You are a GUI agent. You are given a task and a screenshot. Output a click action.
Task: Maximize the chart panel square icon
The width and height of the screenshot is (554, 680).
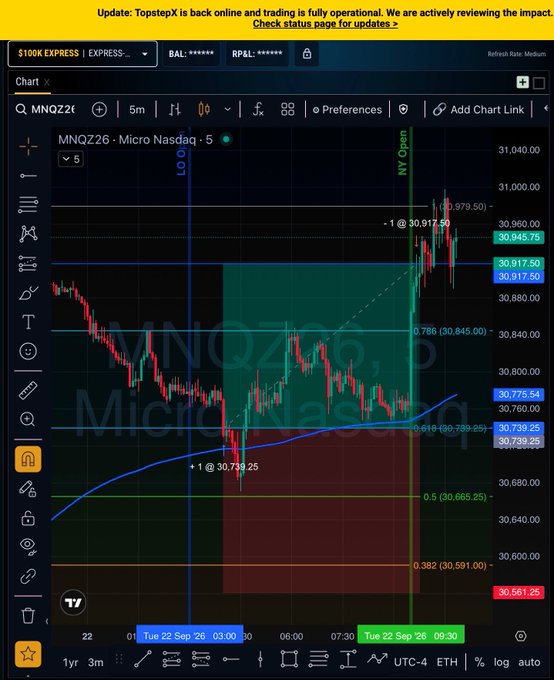point(539,83)
